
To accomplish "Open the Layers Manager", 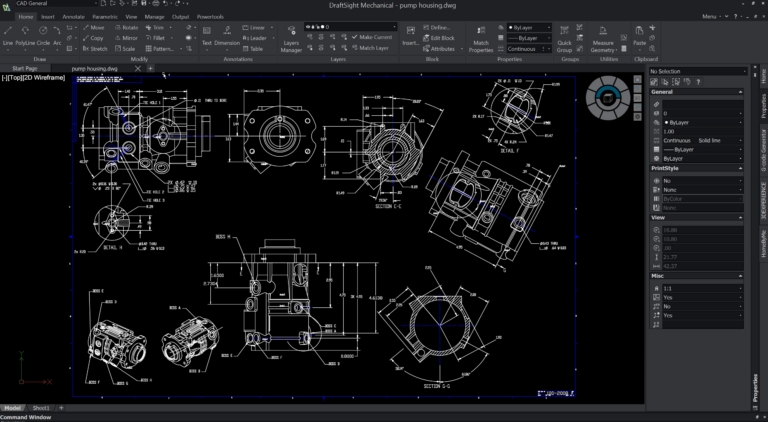I will 291,39.
